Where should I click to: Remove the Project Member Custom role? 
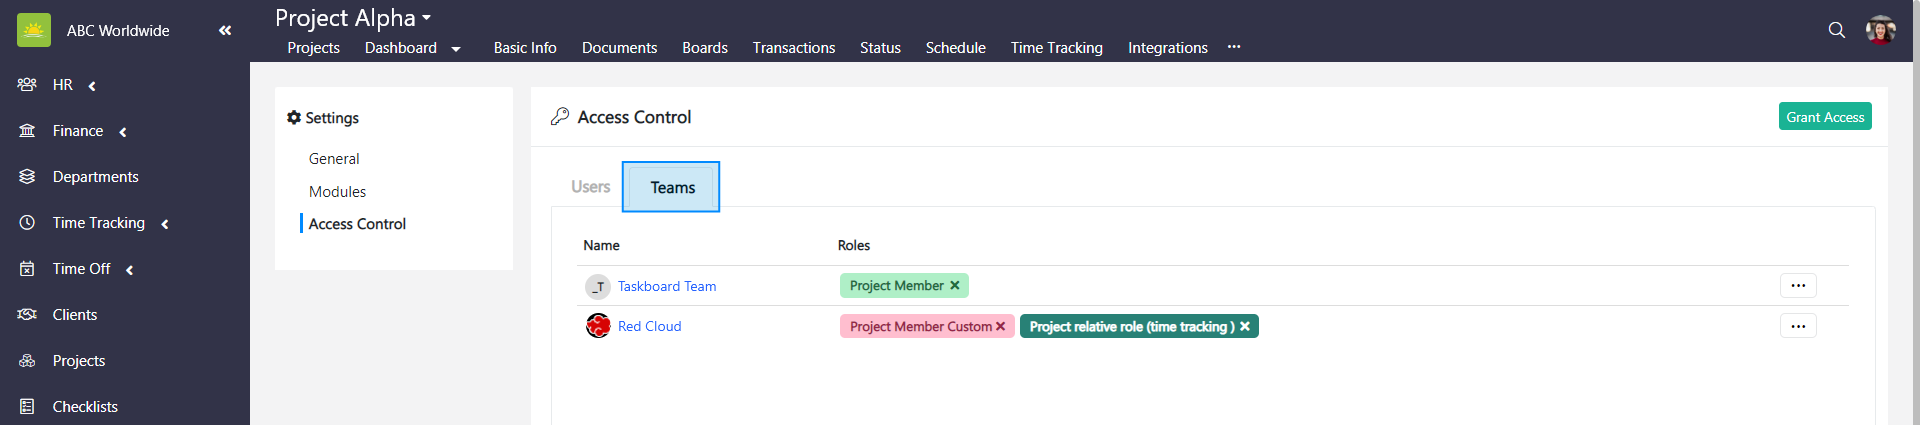[1000, 326]
